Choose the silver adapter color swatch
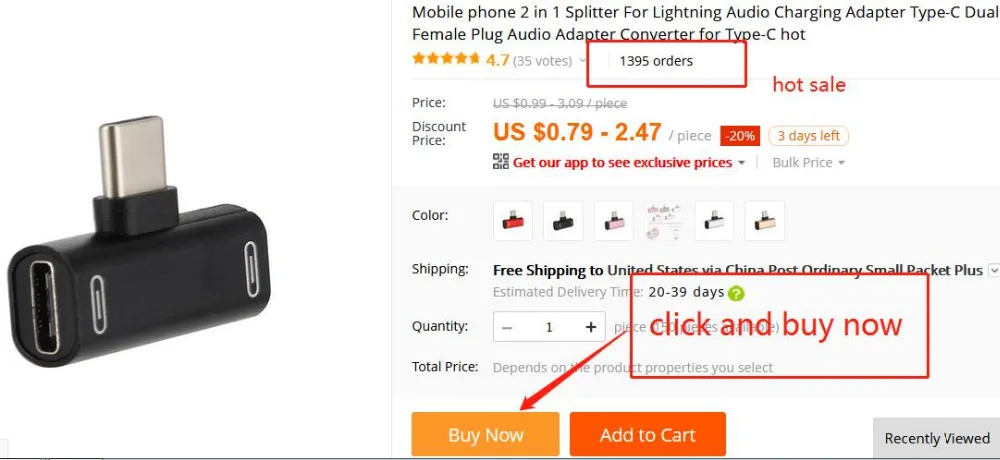1000x460 pixels. (714, 221)
